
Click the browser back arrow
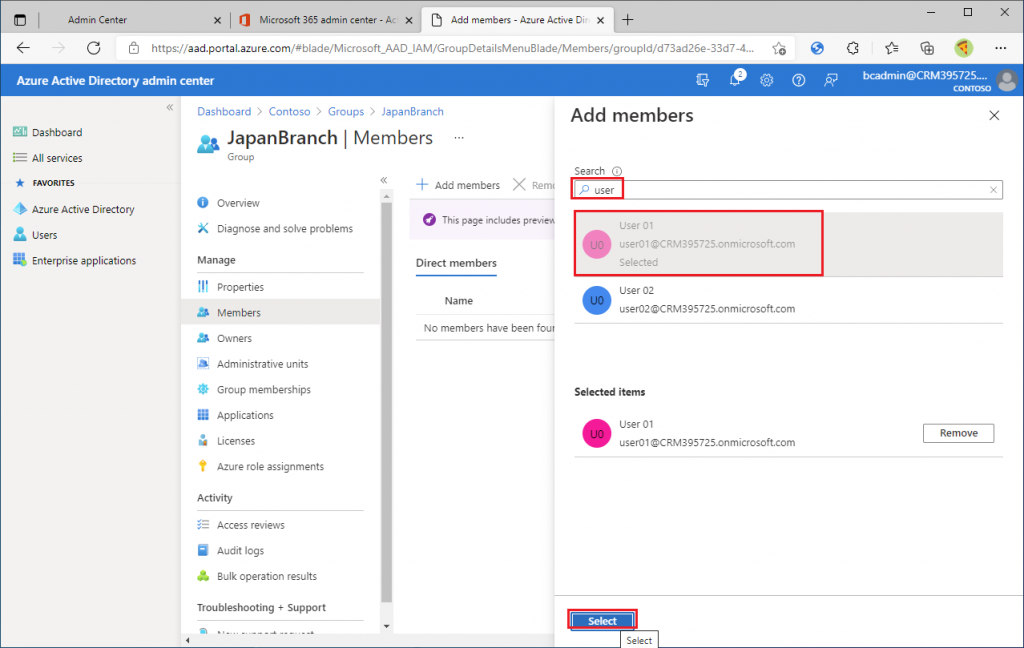[x=24, y=48]
